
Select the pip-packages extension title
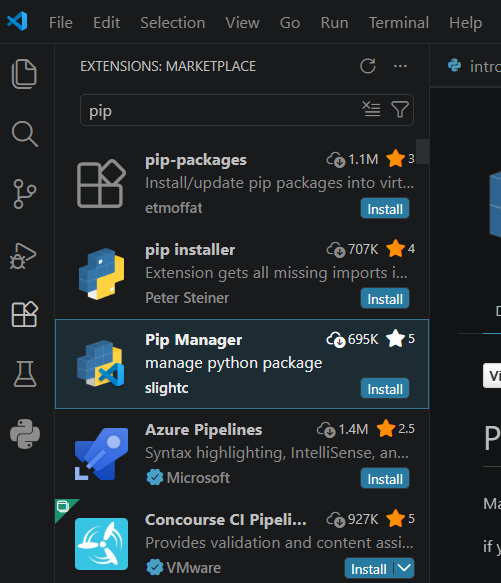[196, 160]
